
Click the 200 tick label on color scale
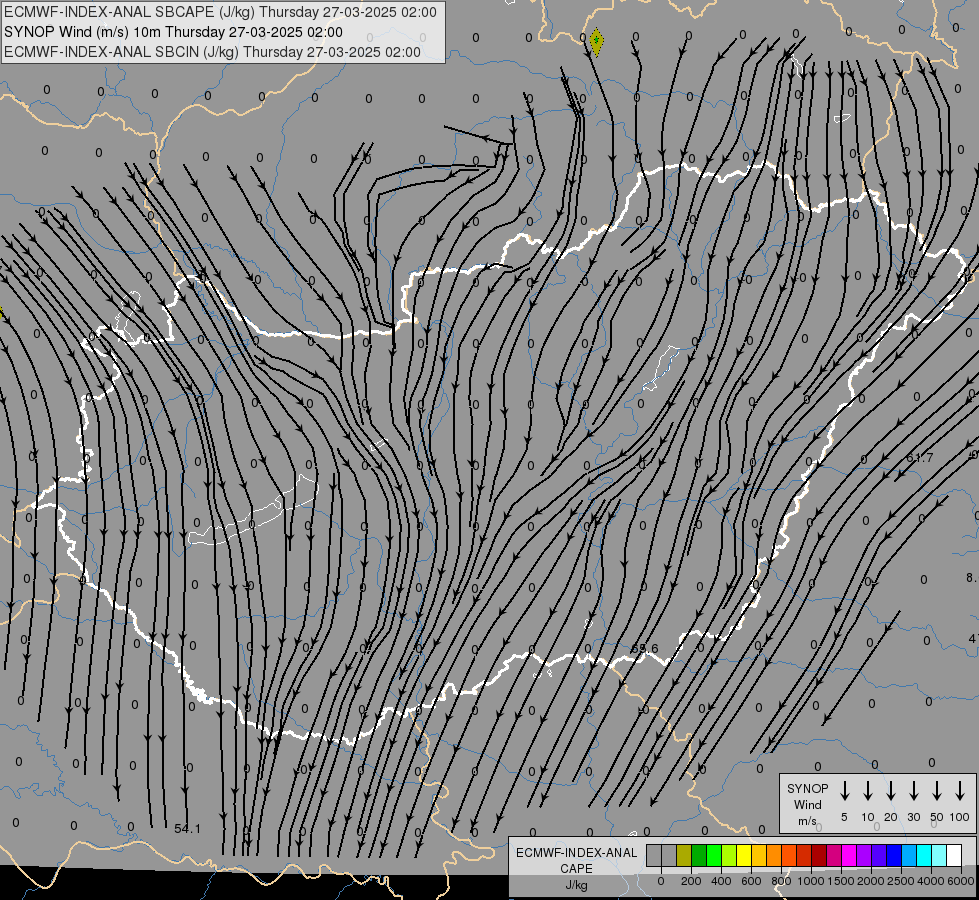[691, 881]
